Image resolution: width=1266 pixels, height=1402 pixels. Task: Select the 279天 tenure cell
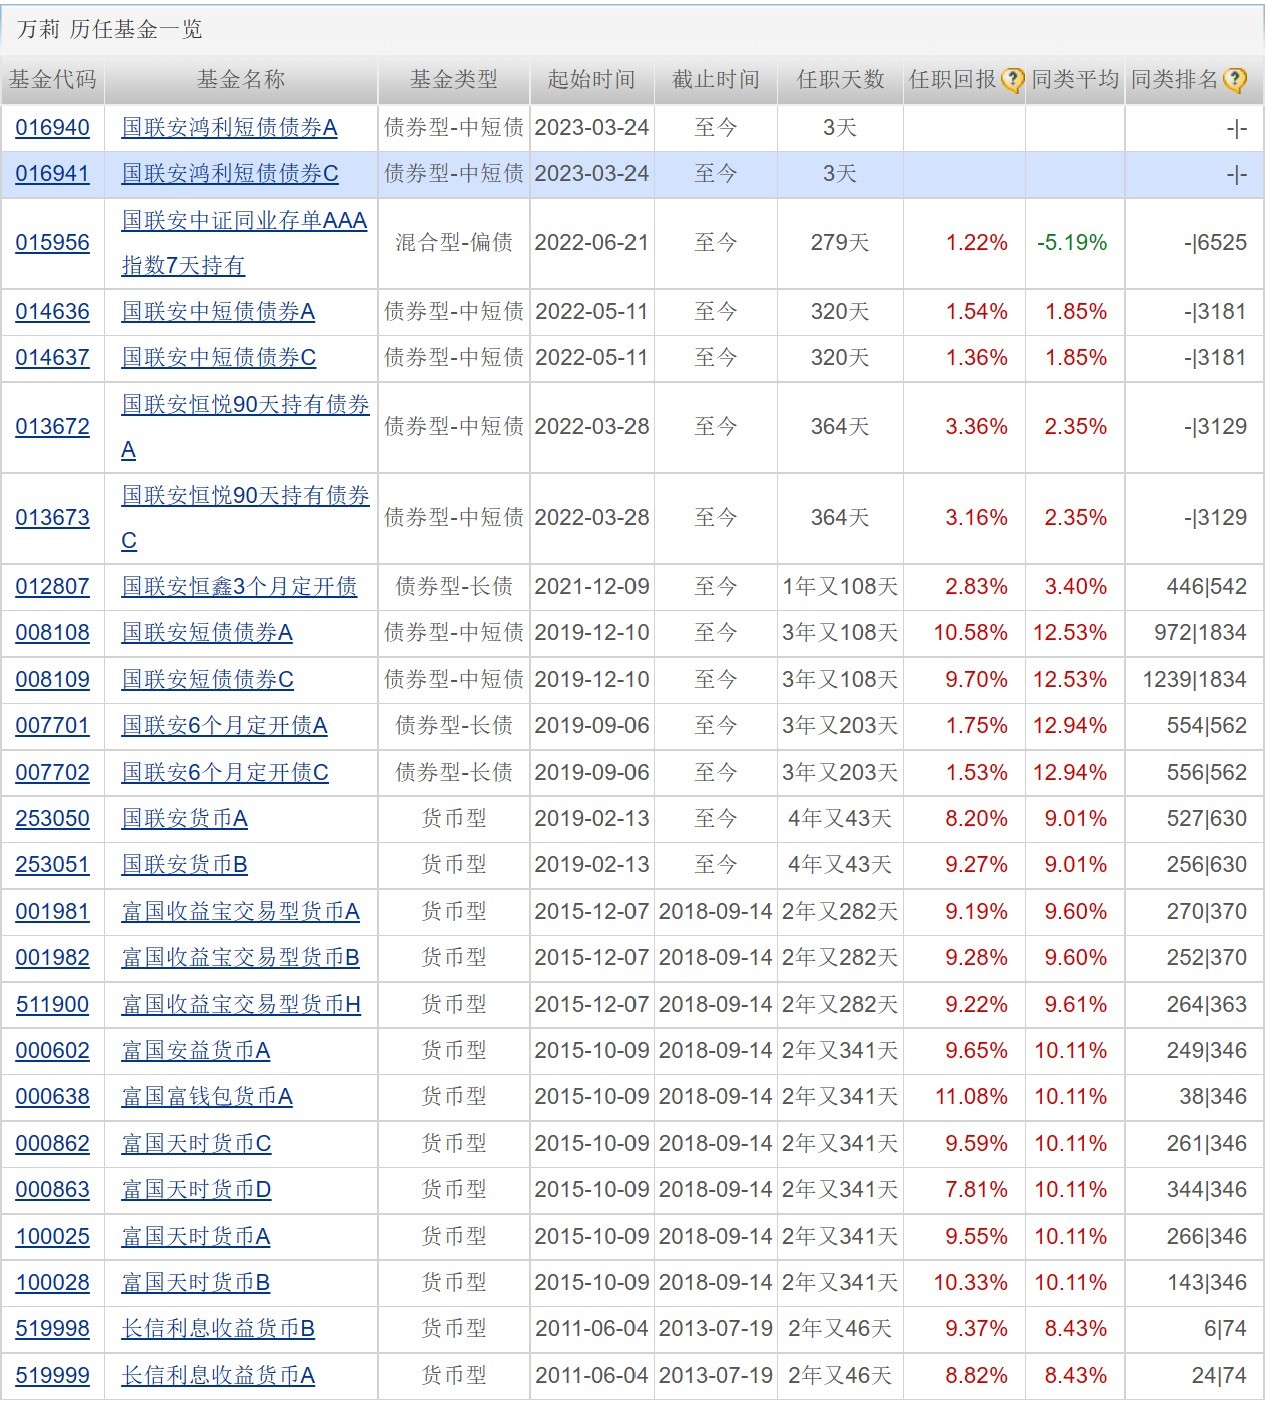pyautogui.click(x=840, y=243)
